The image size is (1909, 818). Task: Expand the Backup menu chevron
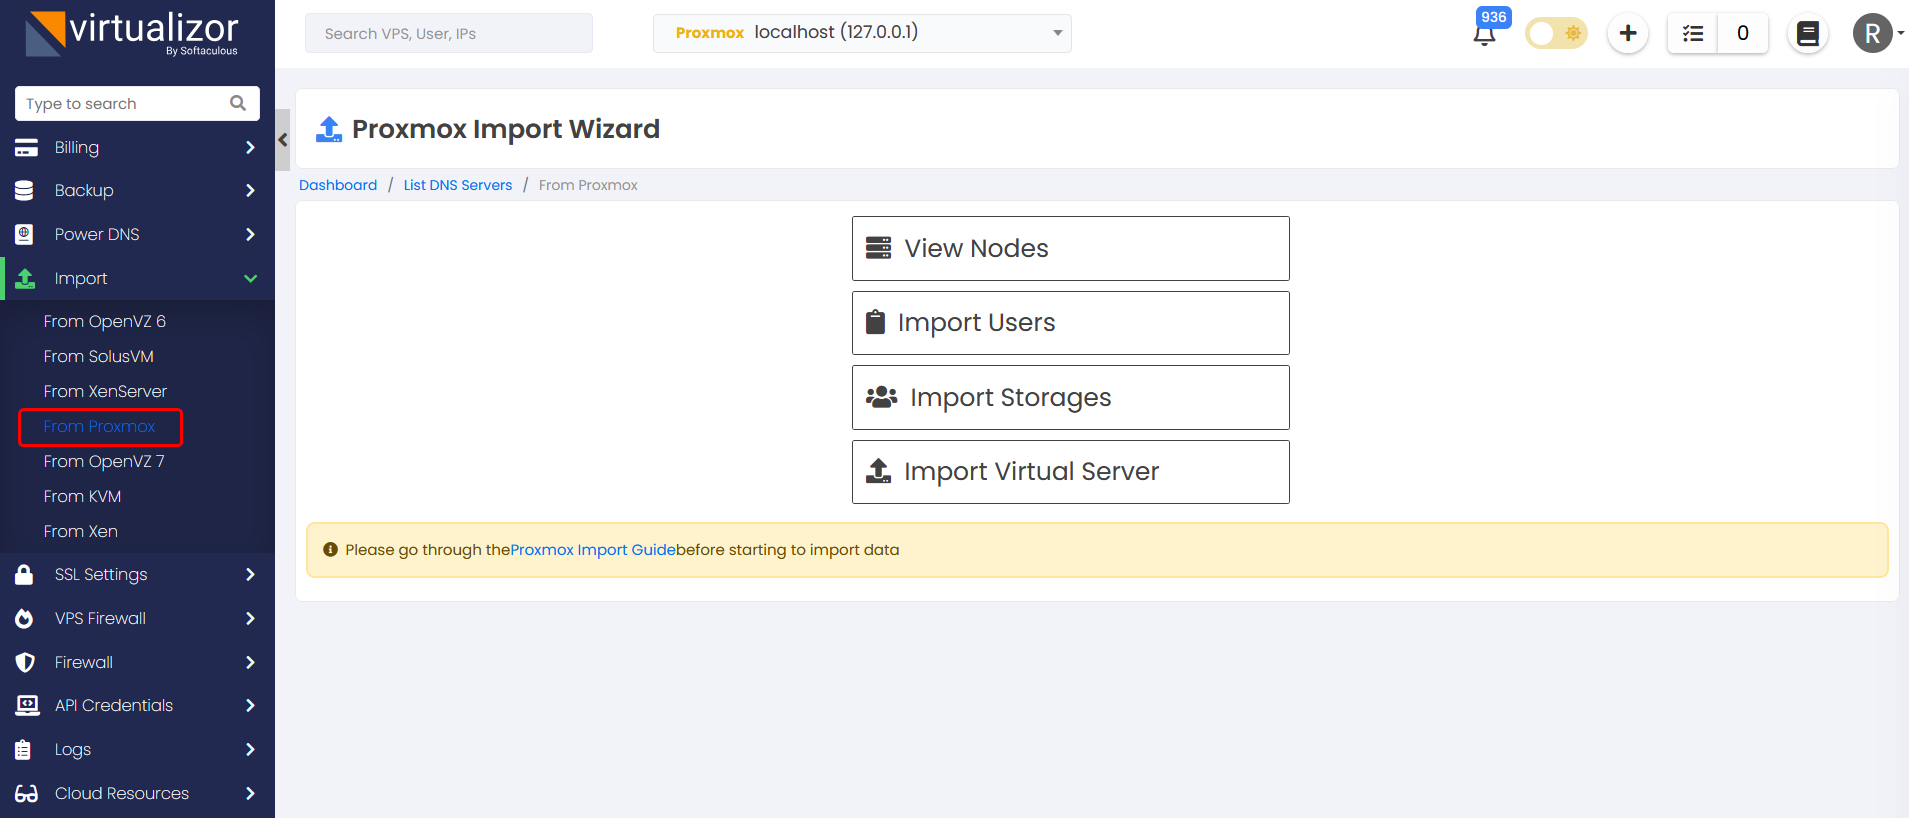click(x=250, y=190)
